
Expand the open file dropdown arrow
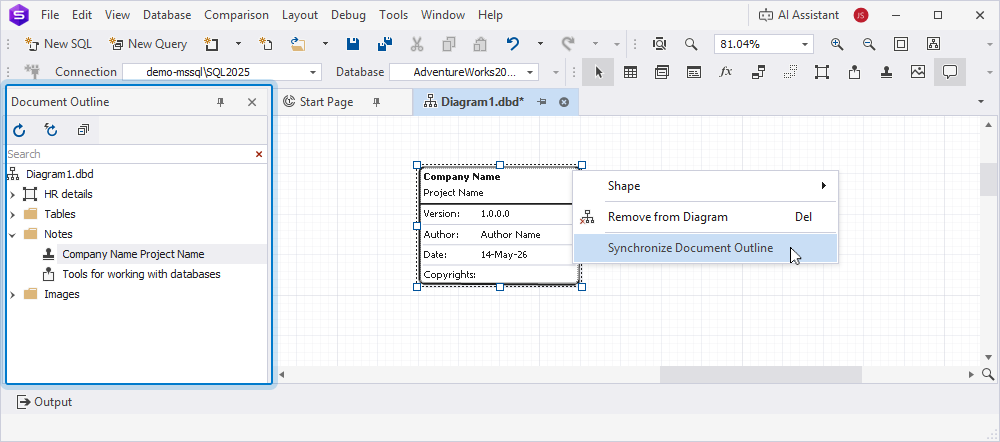click(325, 44)
